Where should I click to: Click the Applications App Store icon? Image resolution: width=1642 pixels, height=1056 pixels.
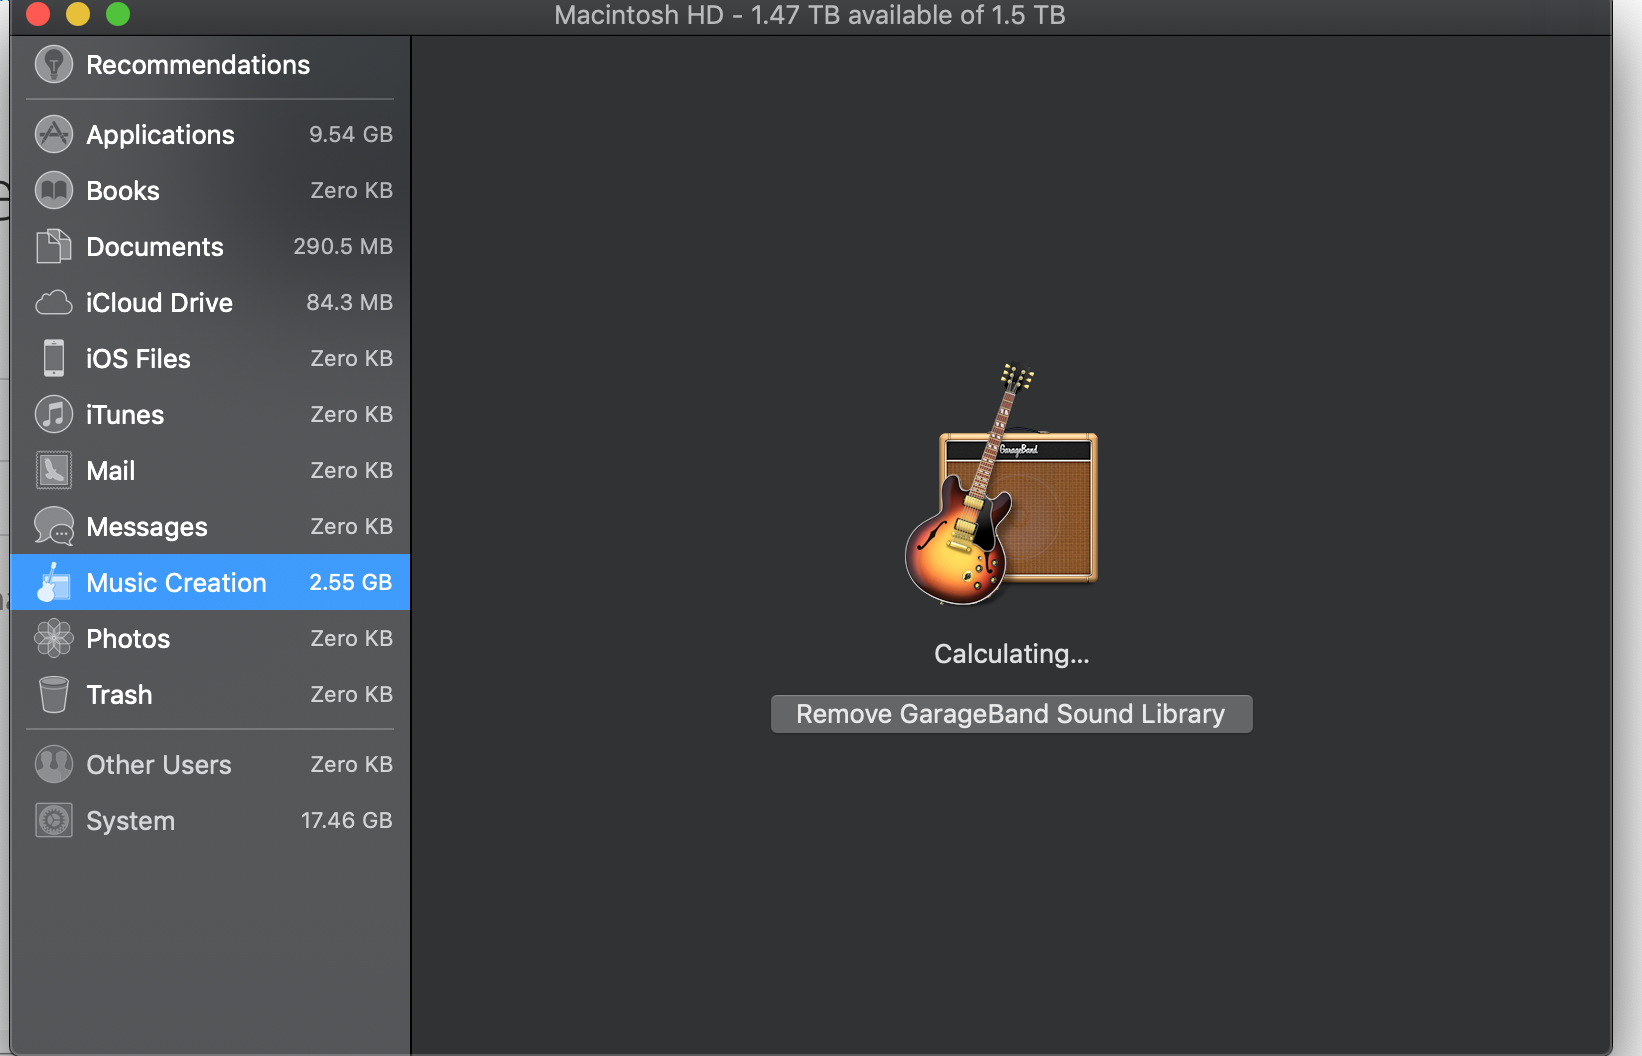click(54, 135)
